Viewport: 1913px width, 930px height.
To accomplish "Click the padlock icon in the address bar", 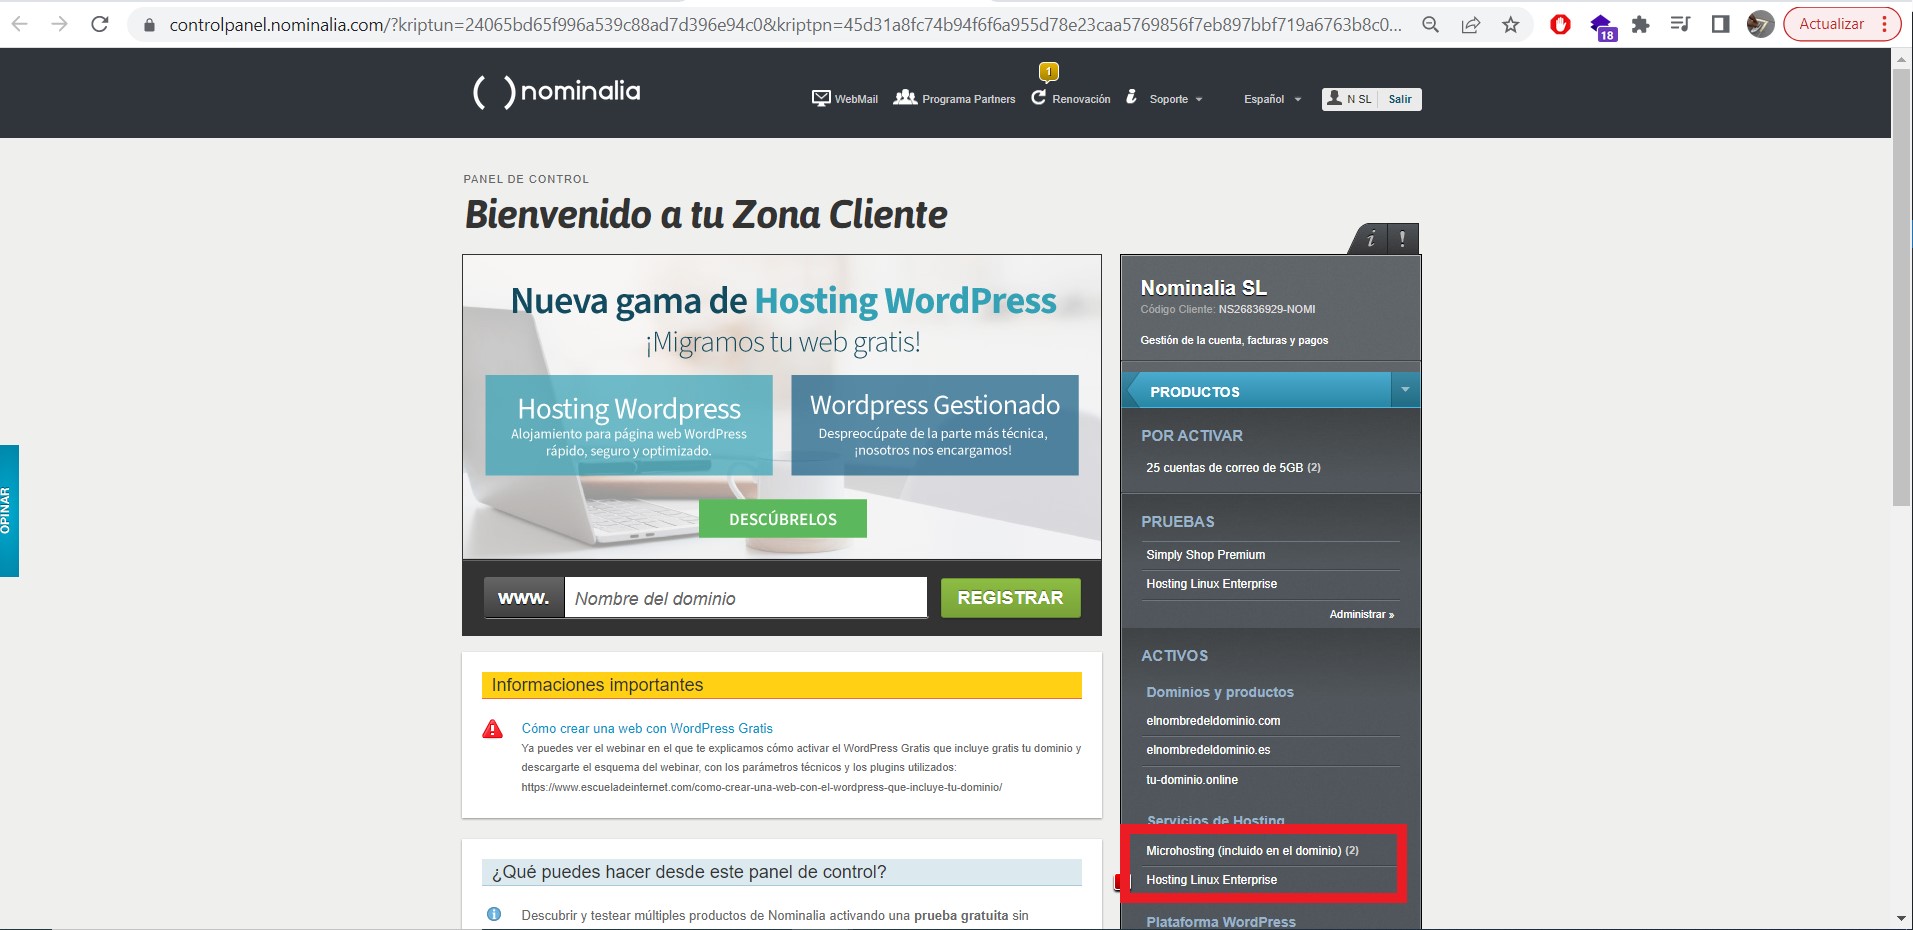I will [149, 25].
